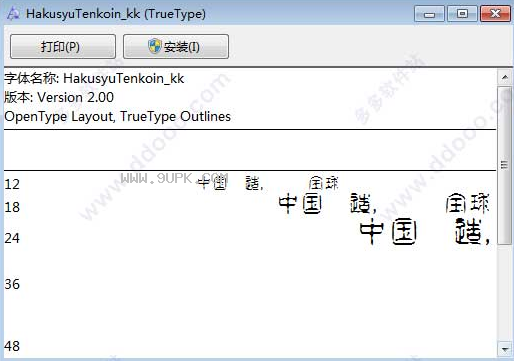Click the 18-point sample text 全球
This screenshot has height=361, width=514.
click(x=467, y=203)
